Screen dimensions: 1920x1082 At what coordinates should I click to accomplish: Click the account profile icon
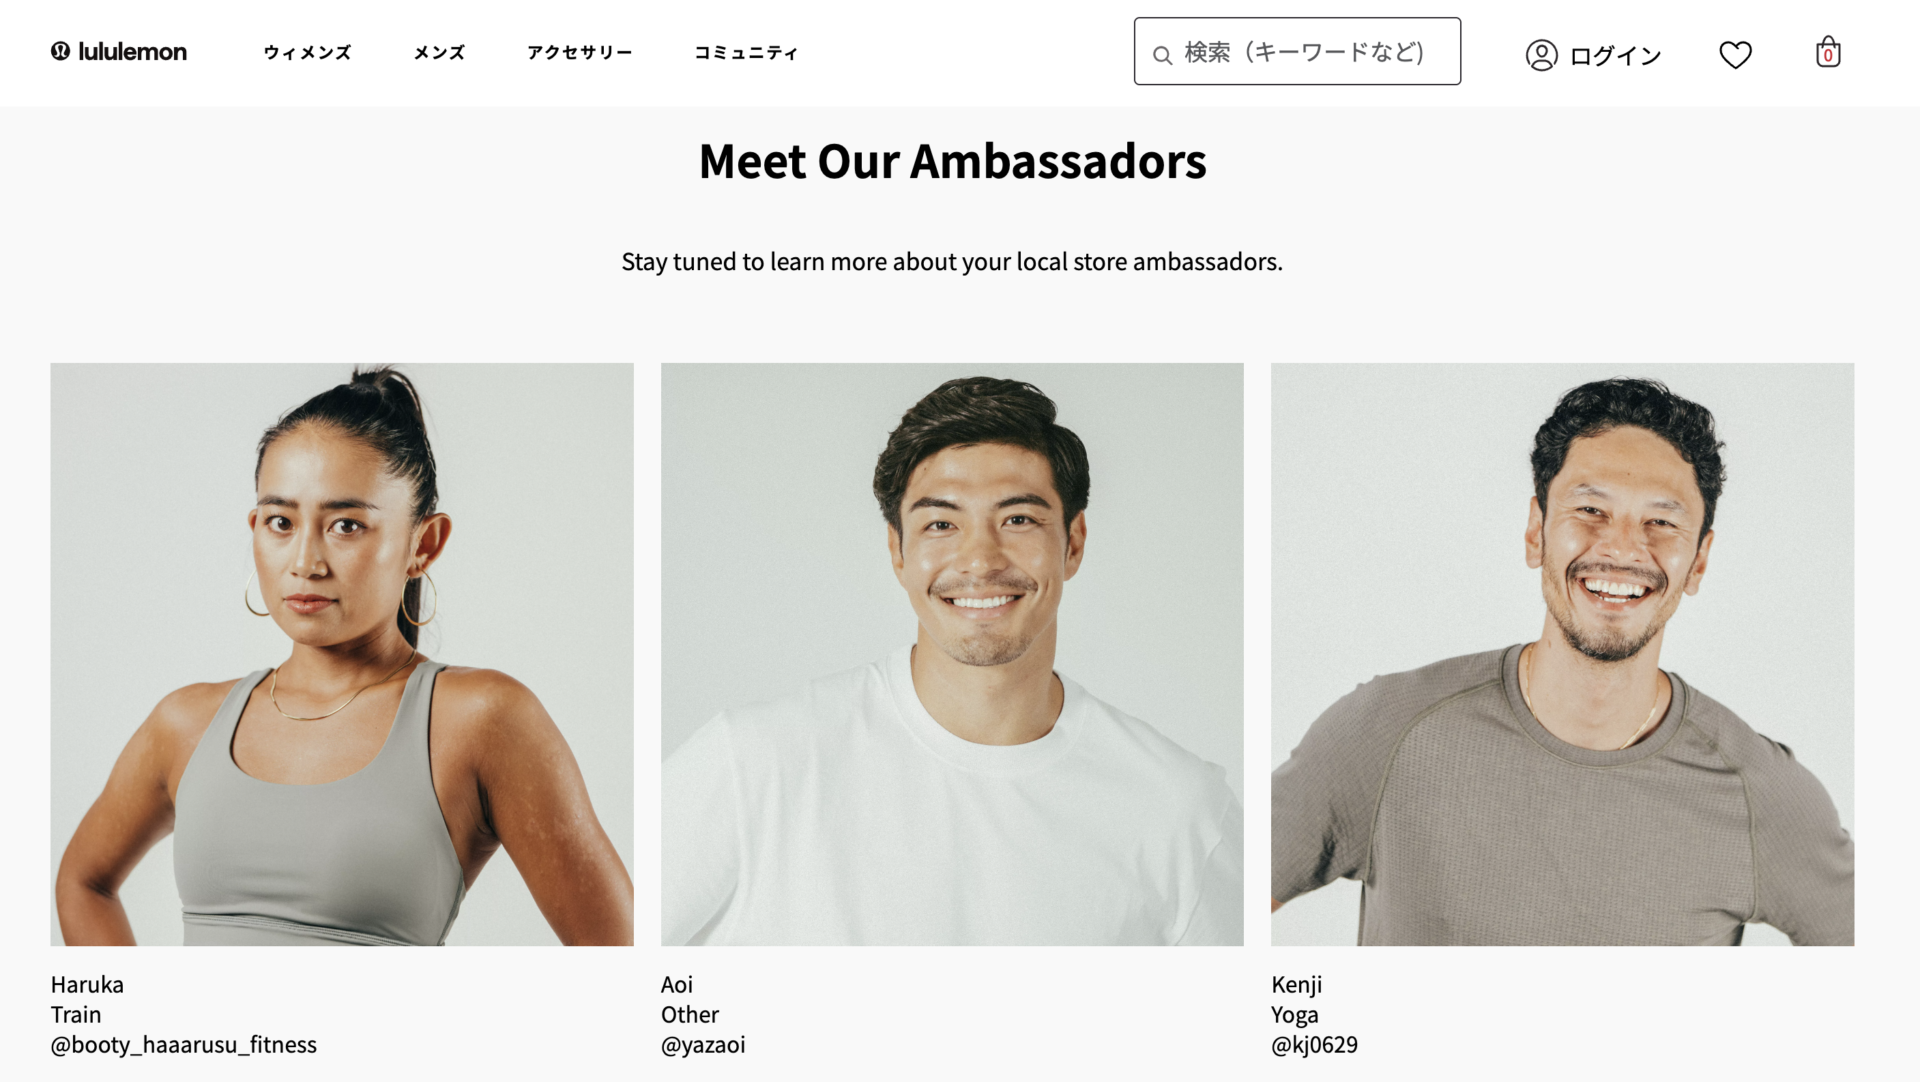(1541, 55)
